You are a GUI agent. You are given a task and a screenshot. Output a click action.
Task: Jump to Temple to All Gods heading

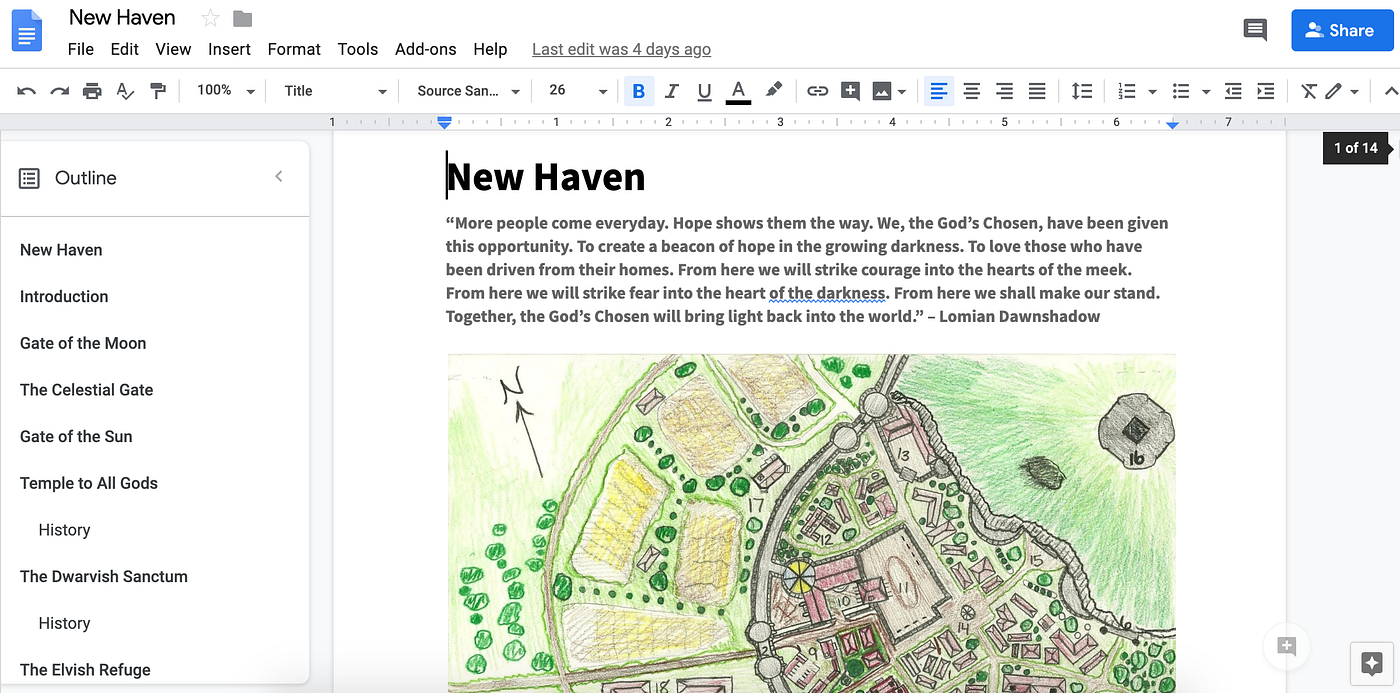coord(89,483)
